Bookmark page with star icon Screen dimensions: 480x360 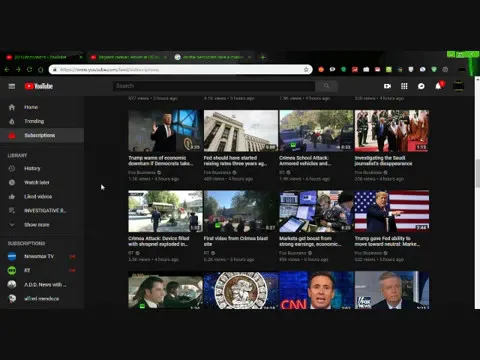pos(306,69)
